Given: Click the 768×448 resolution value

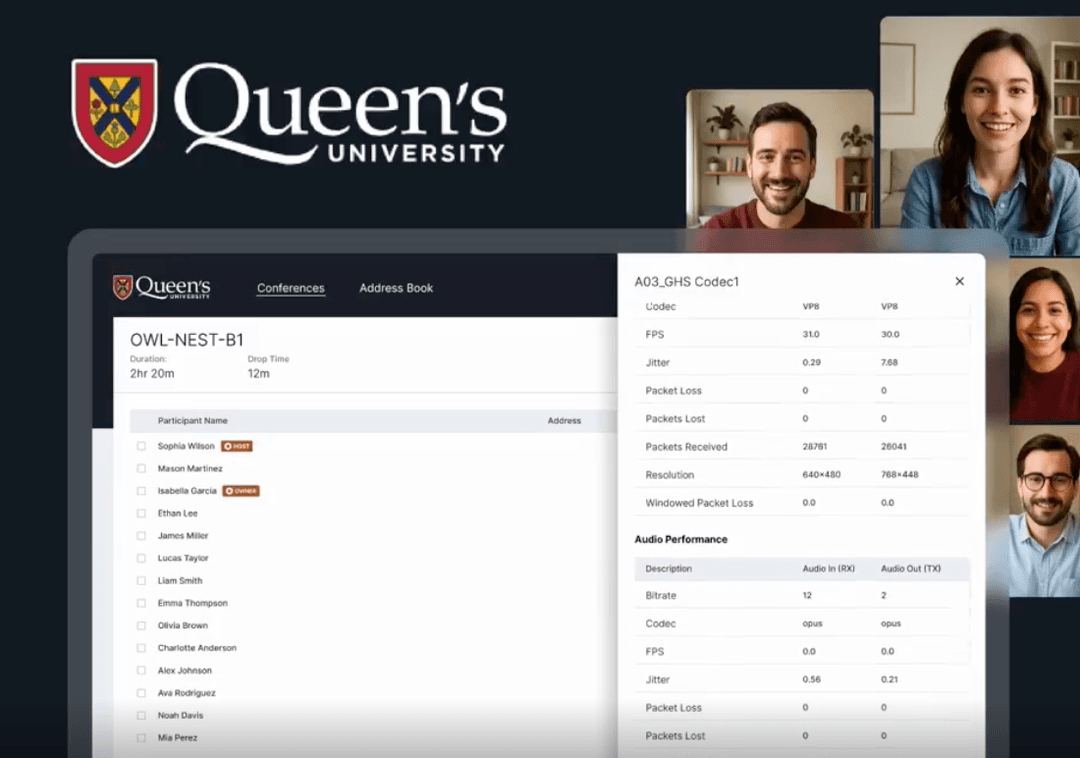Looking at the screenshot, I should [x=900, y=474].
